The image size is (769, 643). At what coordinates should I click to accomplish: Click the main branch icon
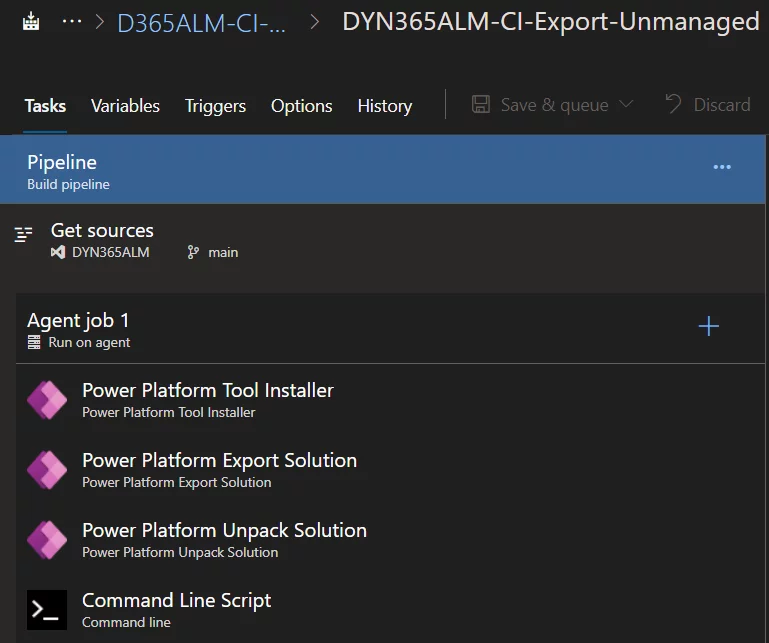point(193,253)
